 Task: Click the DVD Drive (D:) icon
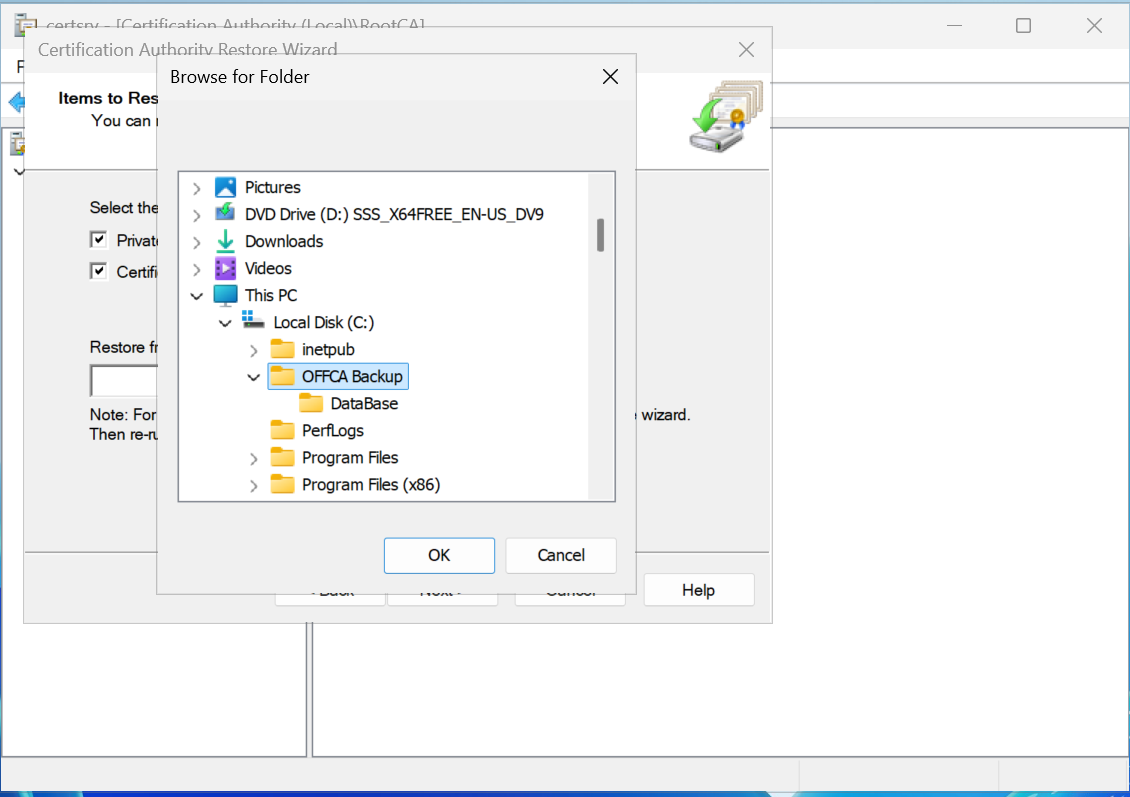226,214
